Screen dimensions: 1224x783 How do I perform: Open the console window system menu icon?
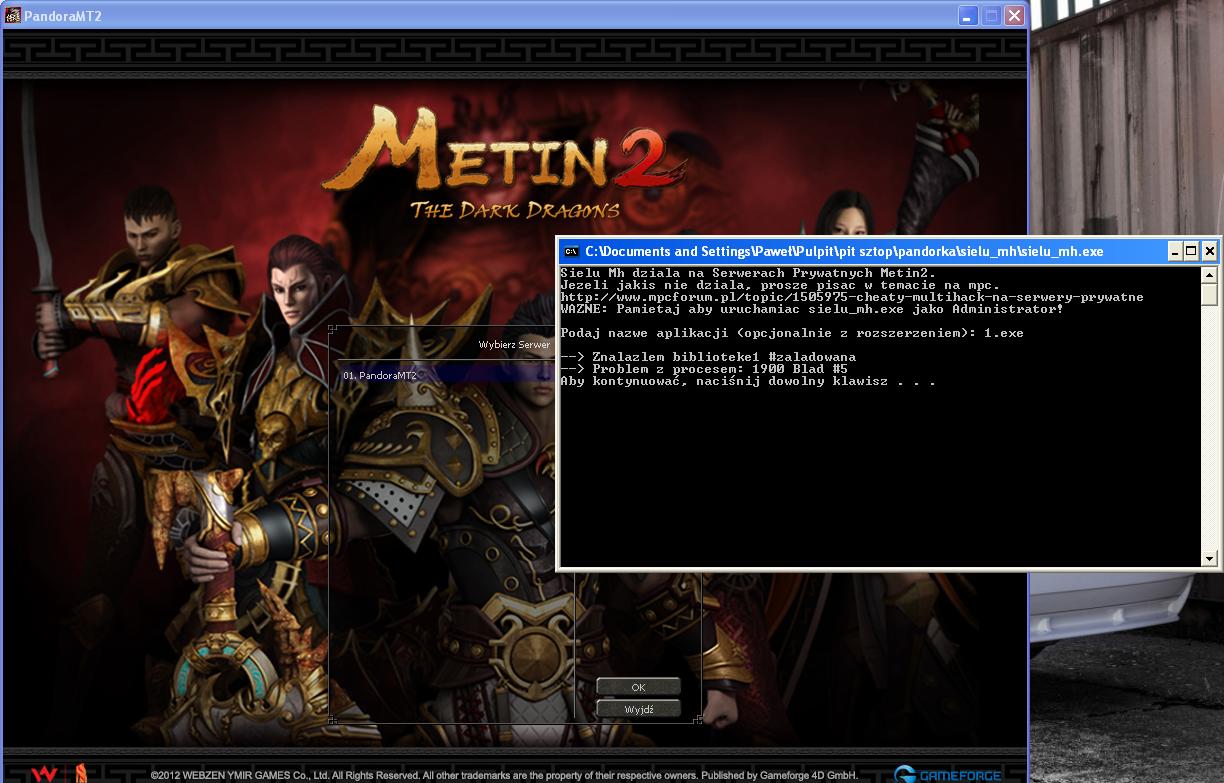(x=571, y=251)
